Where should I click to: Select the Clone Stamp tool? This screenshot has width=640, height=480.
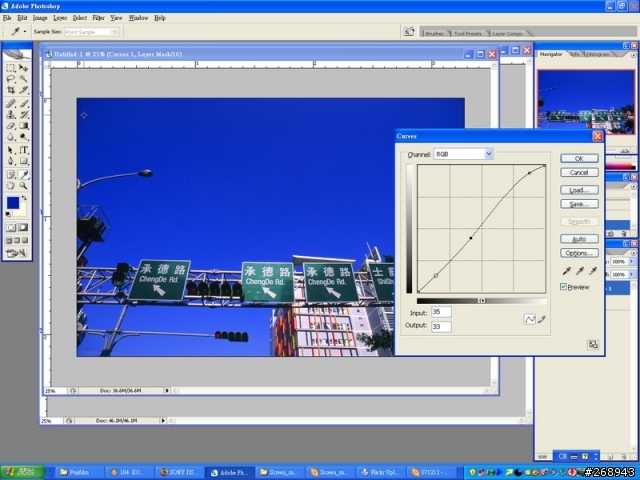(11, 115)
